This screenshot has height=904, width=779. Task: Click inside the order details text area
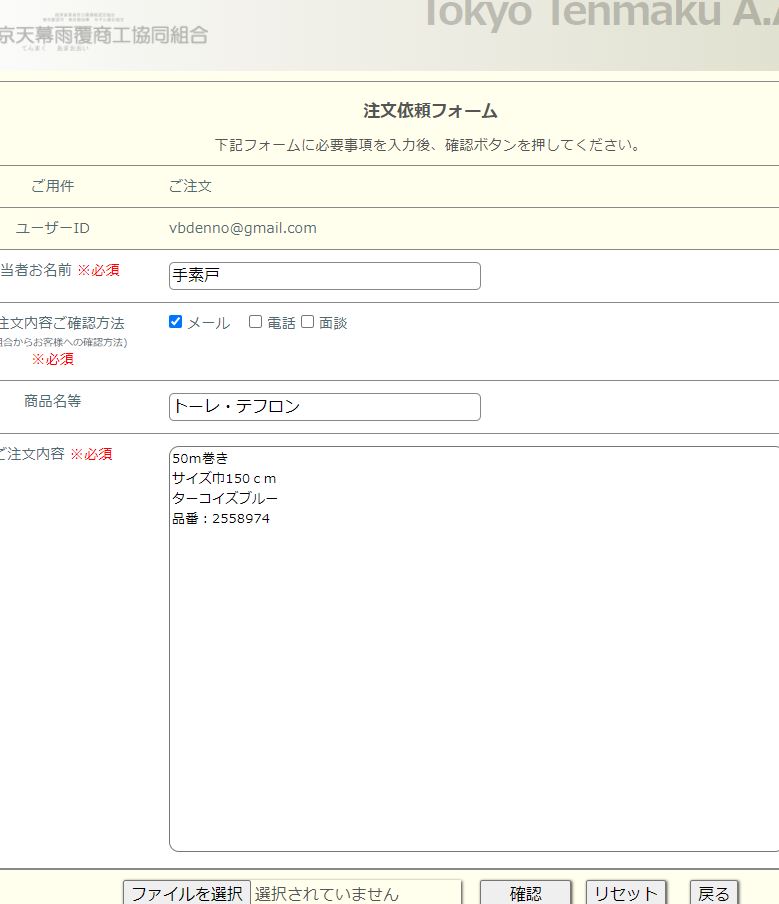pos(474,649)
